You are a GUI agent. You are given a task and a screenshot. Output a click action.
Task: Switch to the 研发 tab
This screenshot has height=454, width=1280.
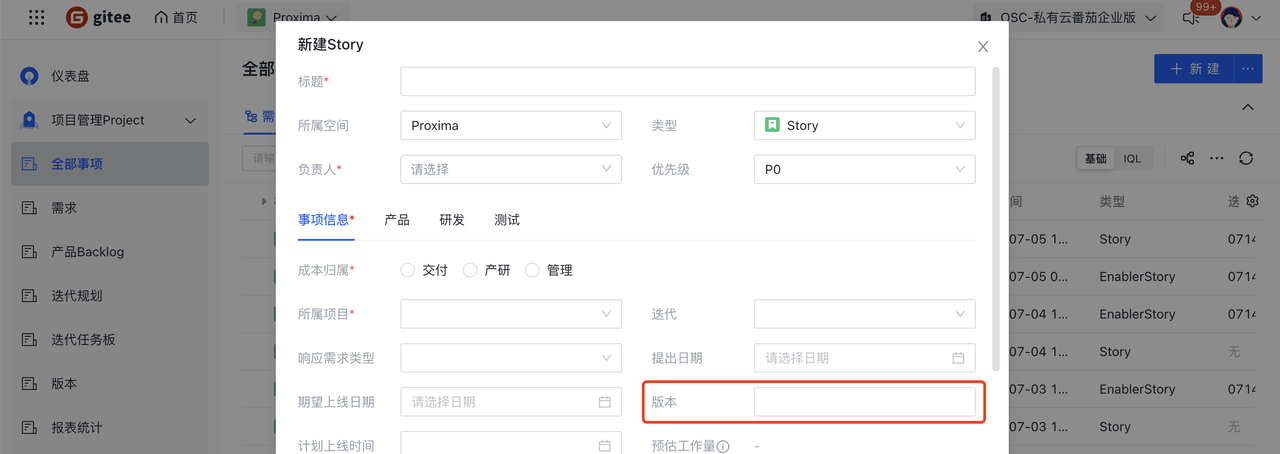452,220
